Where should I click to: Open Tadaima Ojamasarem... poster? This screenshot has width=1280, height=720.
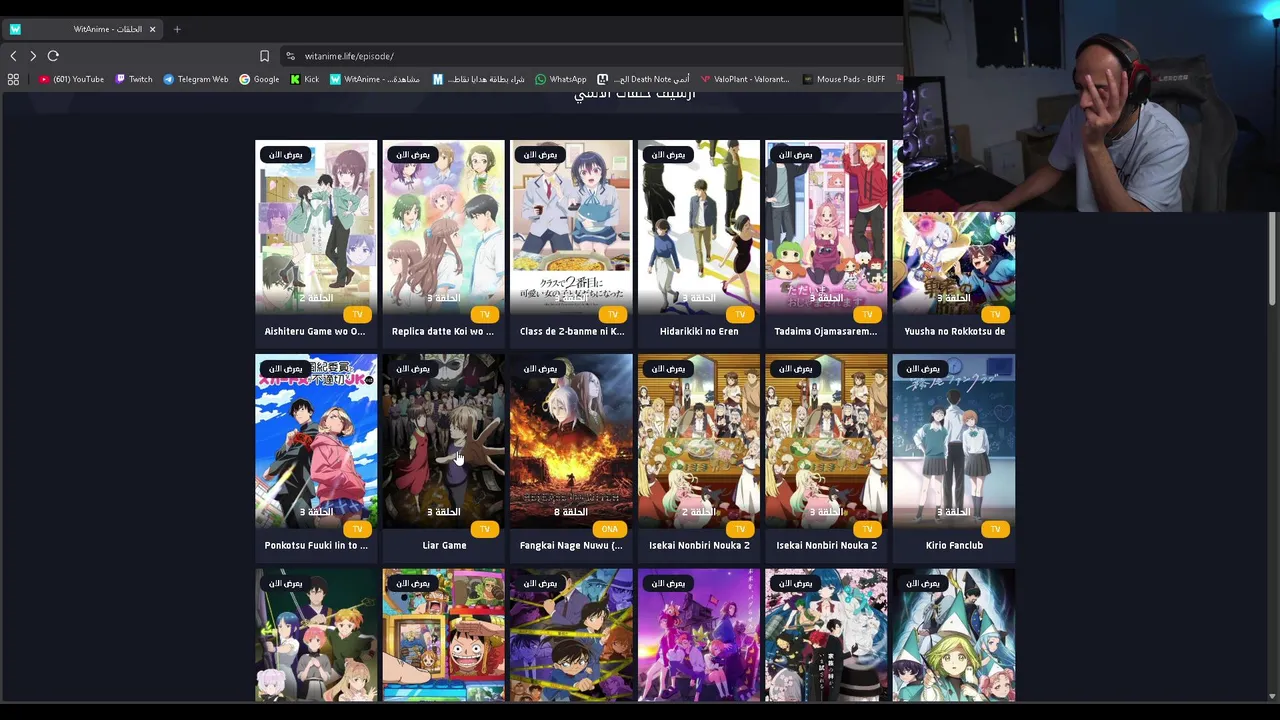[826, 227]
